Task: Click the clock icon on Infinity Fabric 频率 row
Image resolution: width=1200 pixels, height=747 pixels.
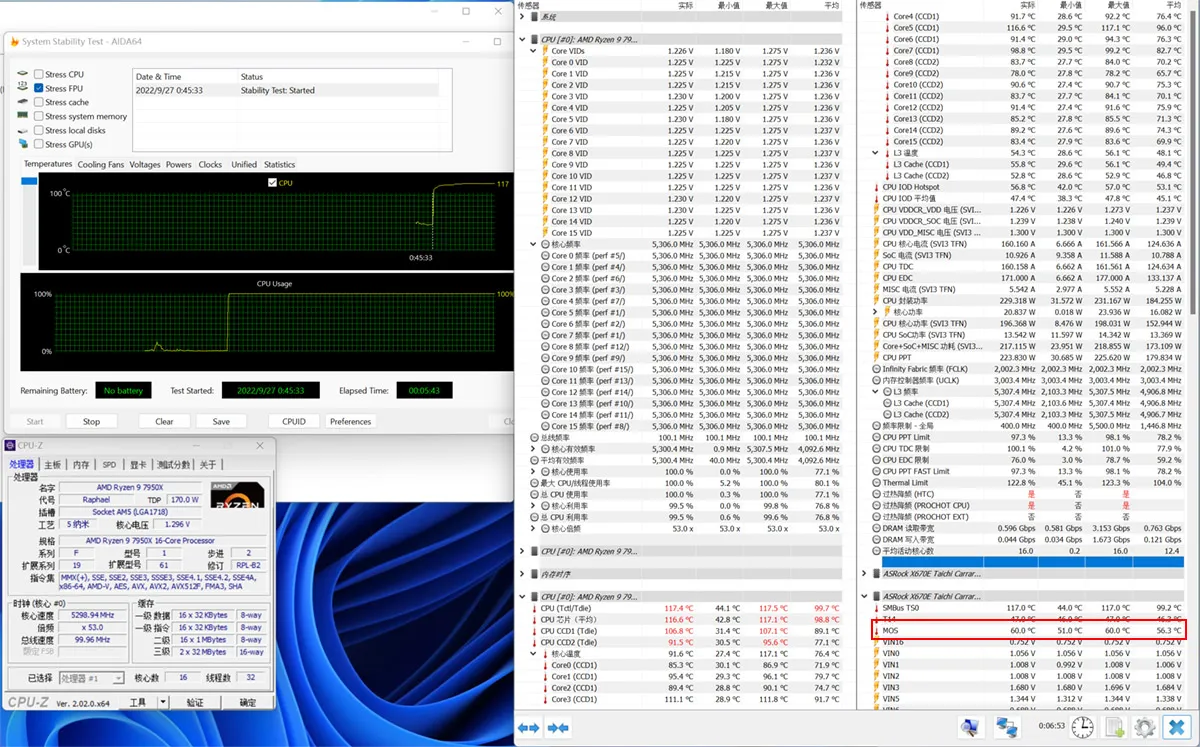Action: pyautogui.click(x=876, y=369)
